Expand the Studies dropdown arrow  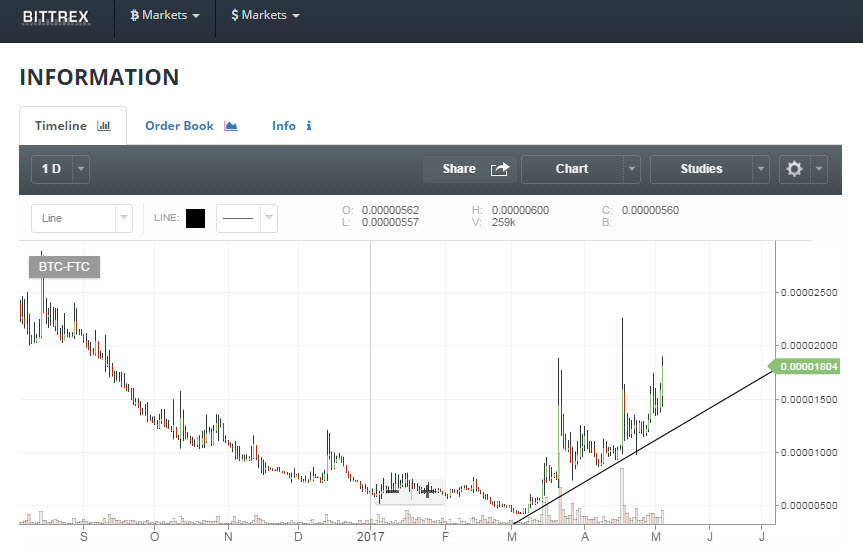[761, 169]
